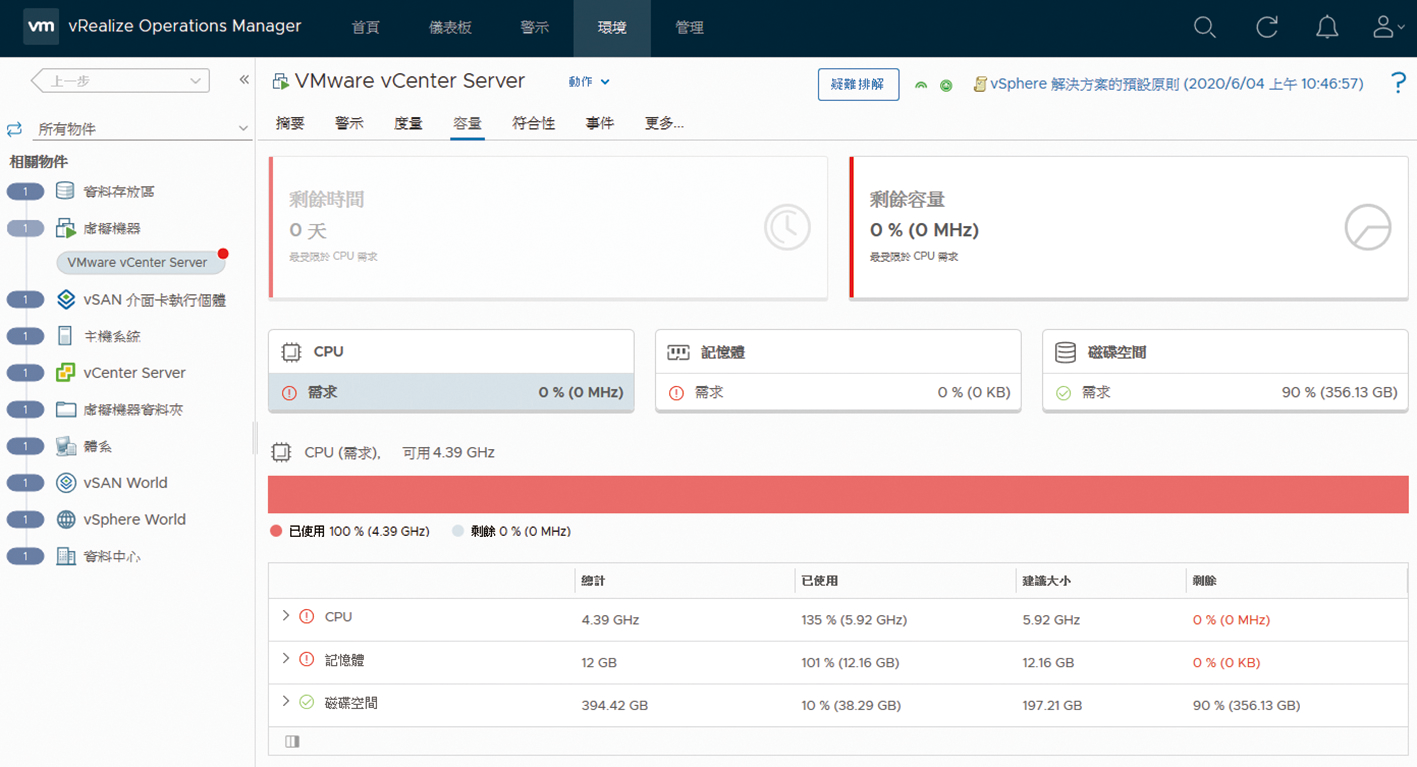Switch to the 符合性 tab
Screen dimensions: 1417x767
tap(533, 123)
